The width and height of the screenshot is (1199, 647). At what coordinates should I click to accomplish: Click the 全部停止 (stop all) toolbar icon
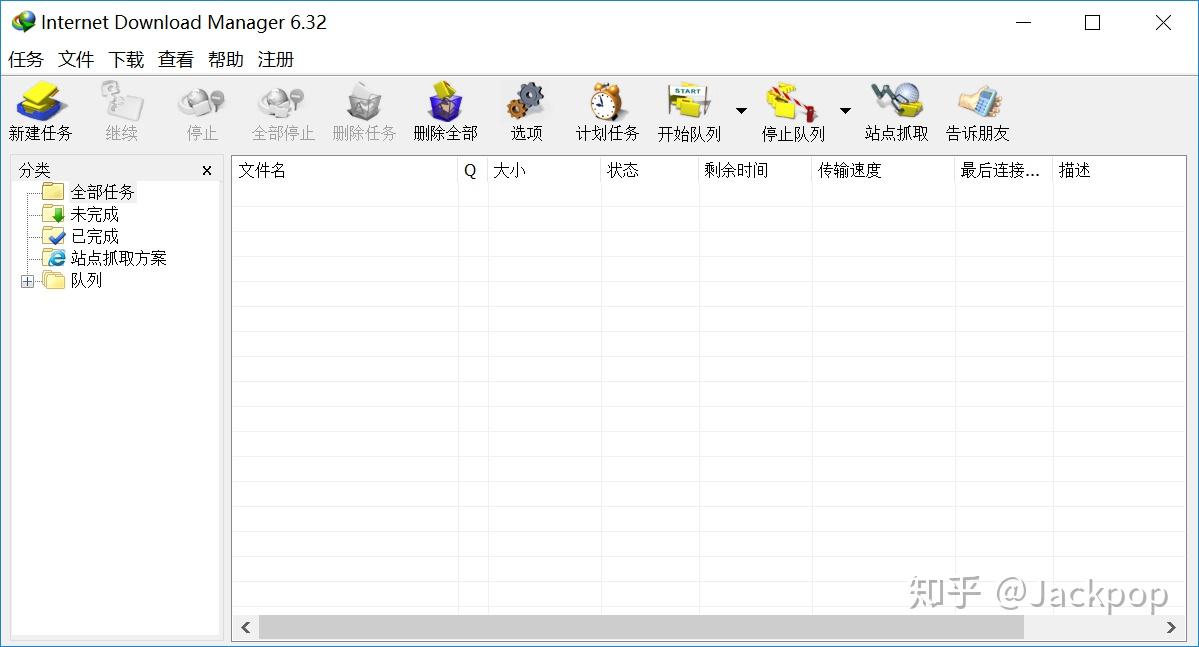283,102
